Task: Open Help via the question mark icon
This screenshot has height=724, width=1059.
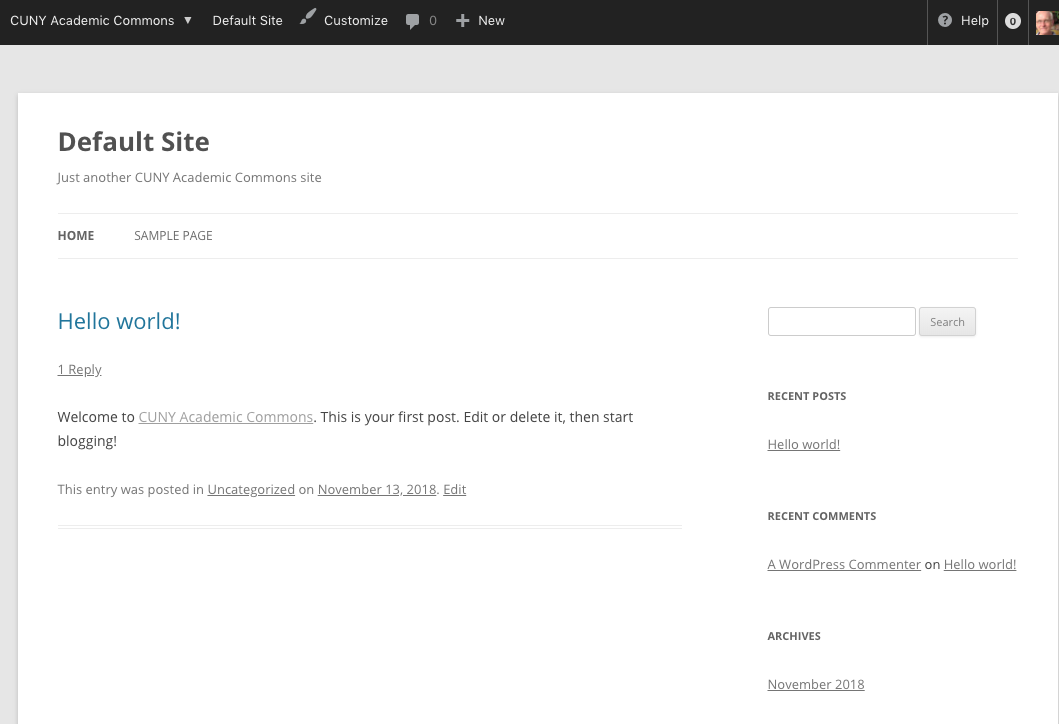Action: pos(945,21)
